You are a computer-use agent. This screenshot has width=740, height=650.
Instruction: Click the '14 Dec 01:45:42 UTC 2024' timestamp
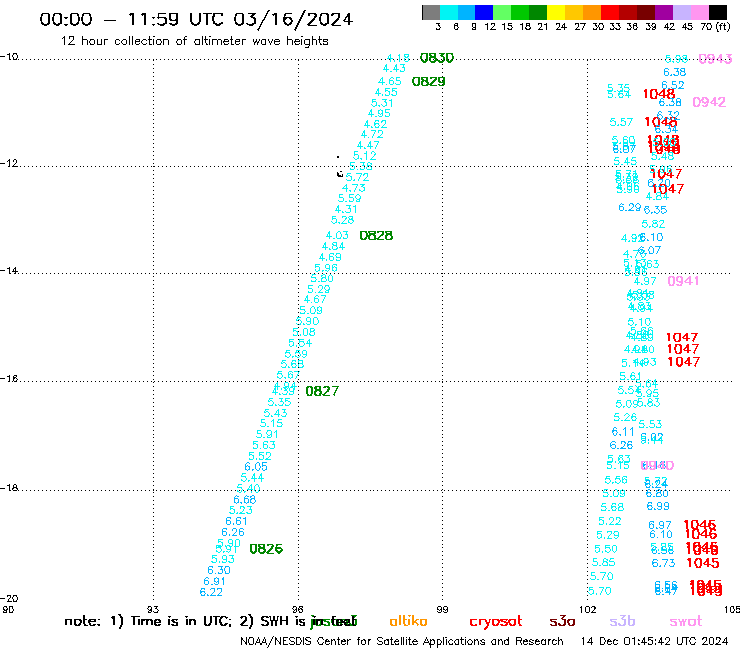(x=654, y=641)
